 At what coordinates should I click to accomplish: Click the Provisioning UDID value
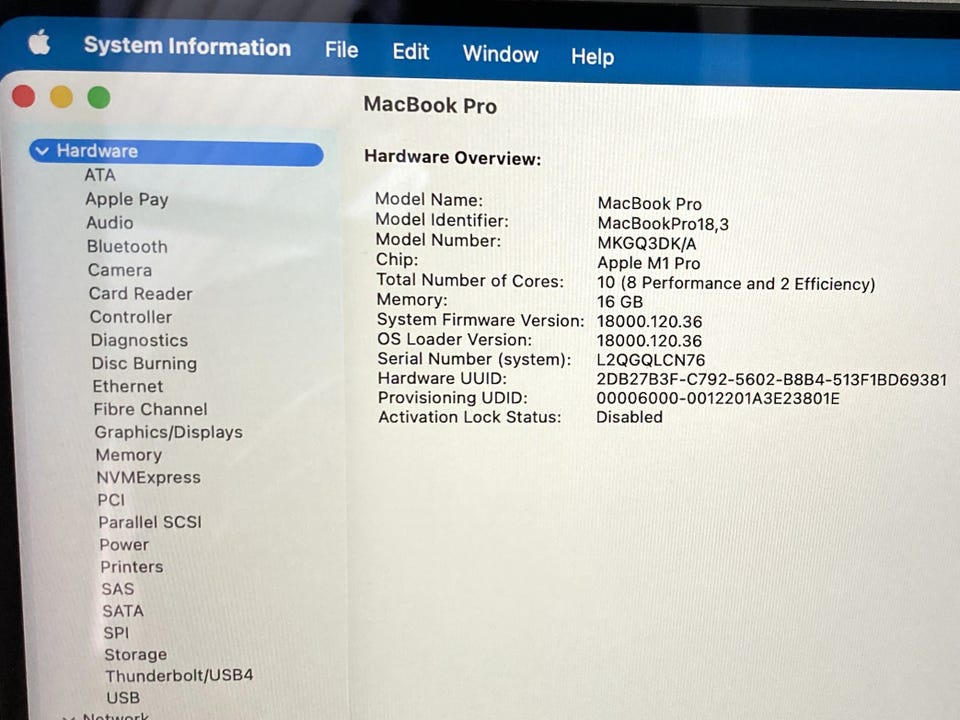click(x=718, y=399)
